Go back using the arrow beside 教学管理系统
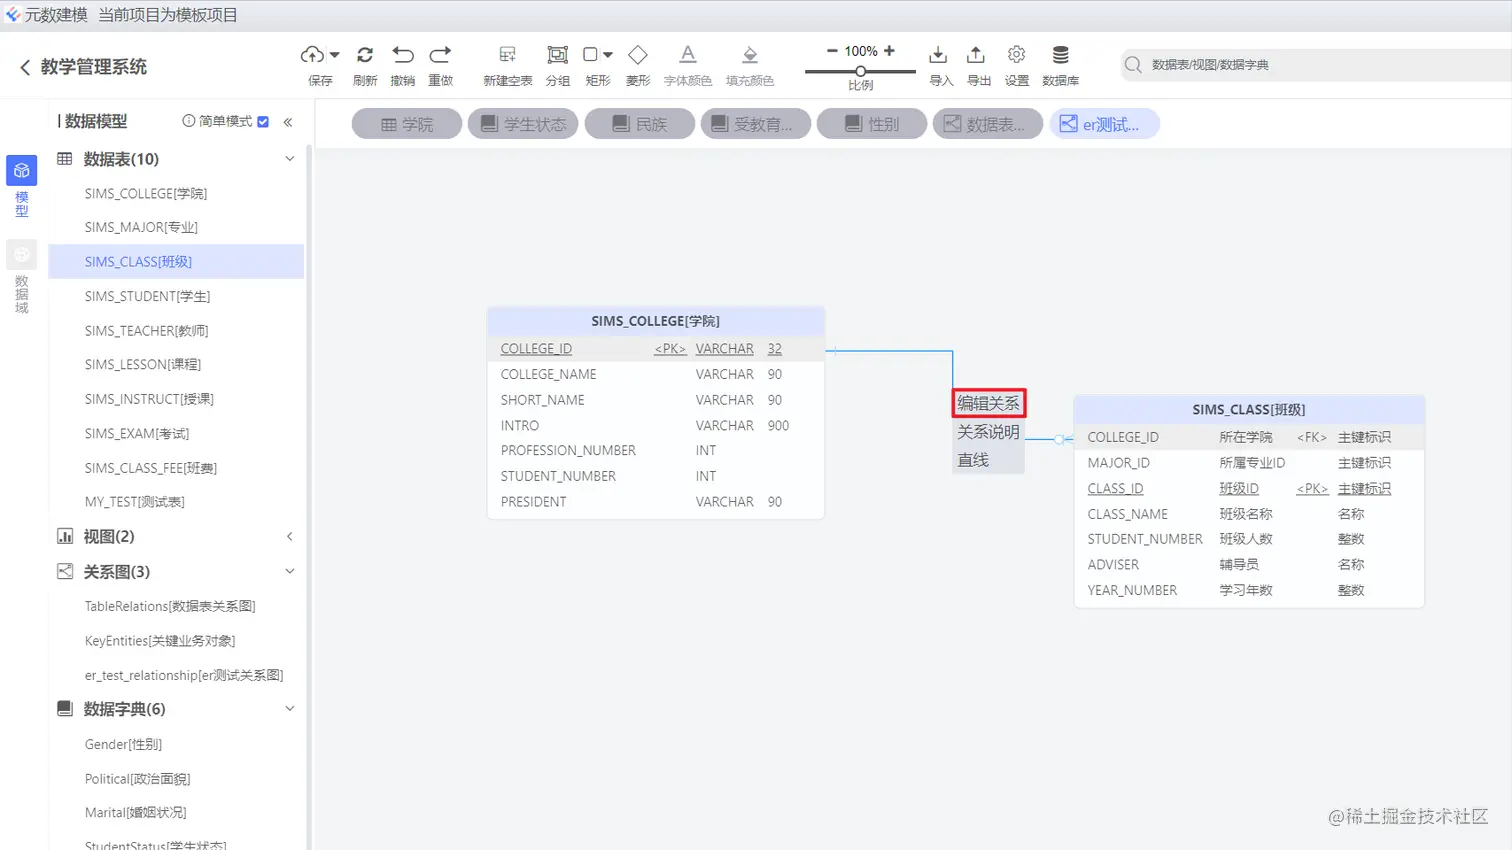 coord(25,67)
